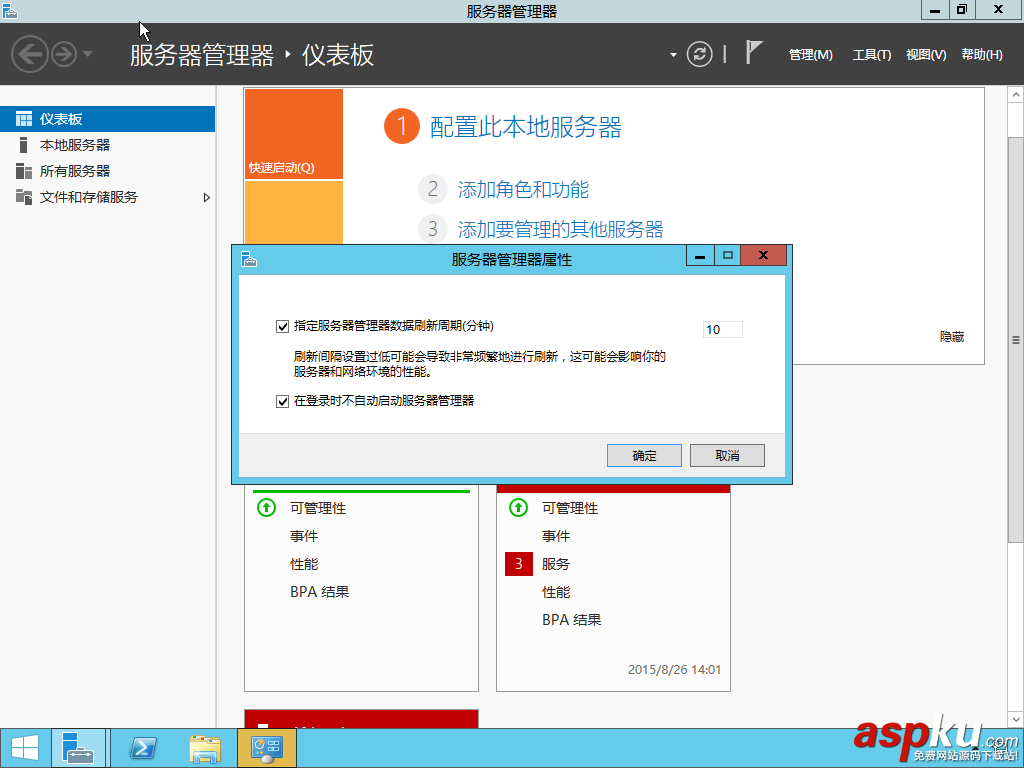The image size is (1024, 768).
Task: Close the 服务器管理器属性 dialog
Action: tap(763, 256)
